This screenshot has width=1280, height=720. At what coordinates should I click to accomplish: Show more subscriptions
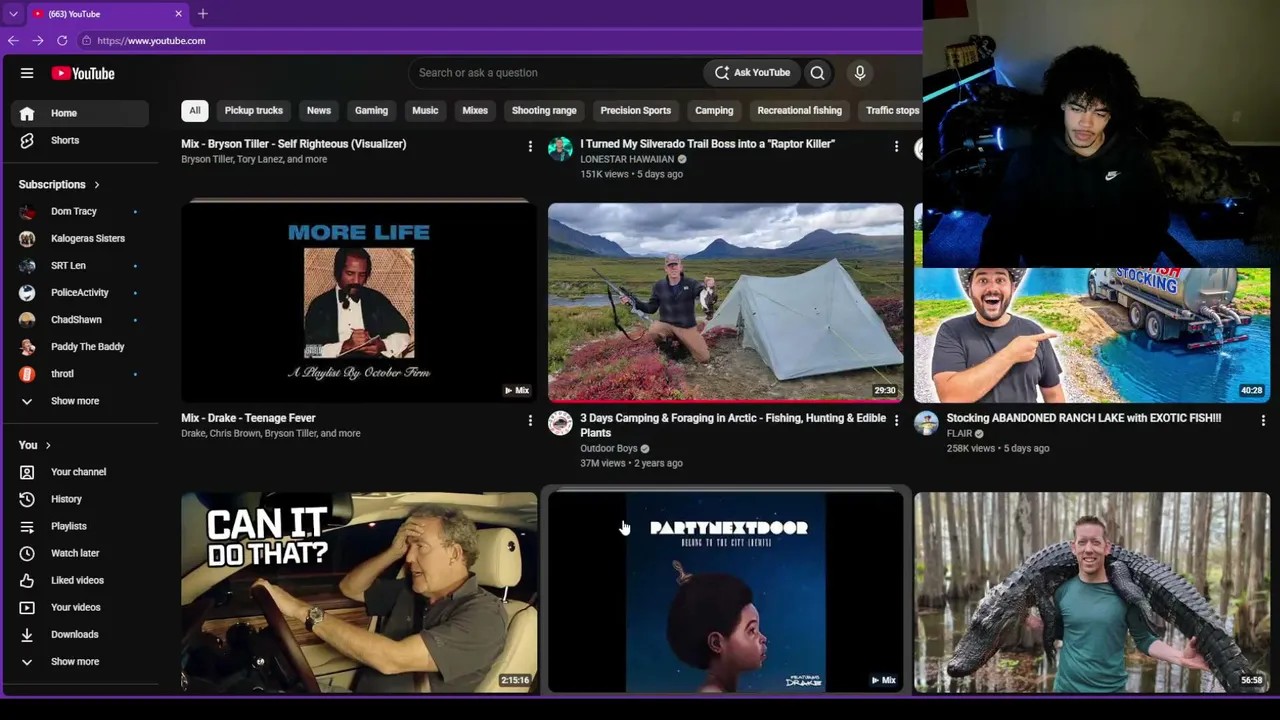coord(80,401)
